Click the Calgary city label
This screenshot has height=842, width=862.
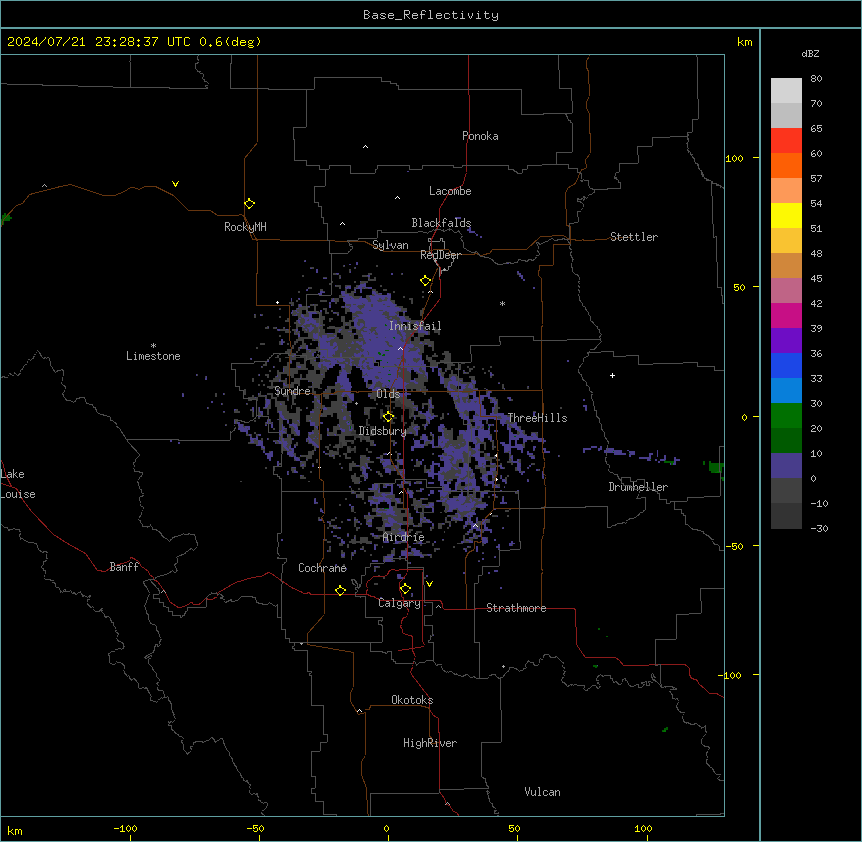399,603
